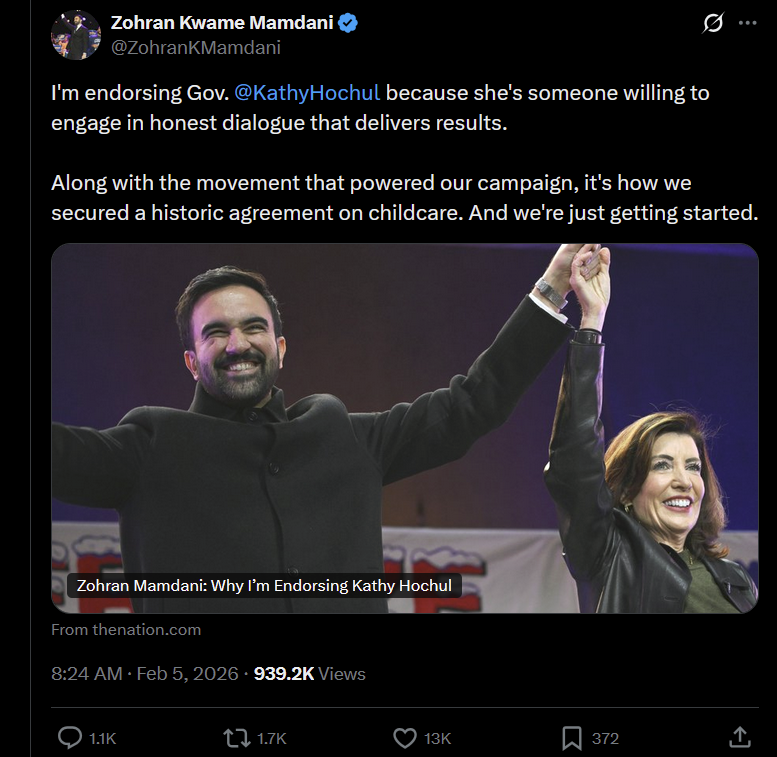Screen dimensions: 777x757
Task: Click the Grok slash-circle icon
Action: click(713, 23)
